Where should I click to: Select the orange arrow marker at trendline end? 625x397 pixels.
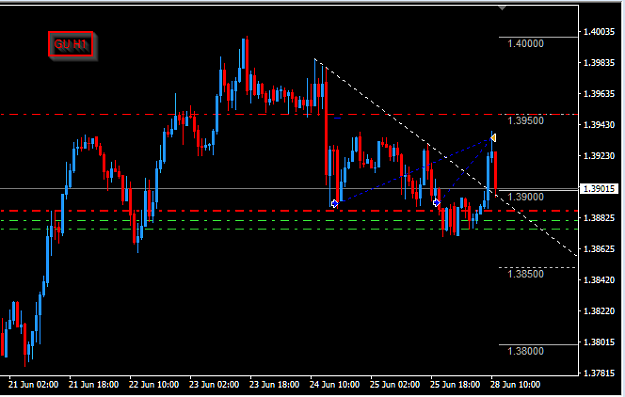coord(493,138)
